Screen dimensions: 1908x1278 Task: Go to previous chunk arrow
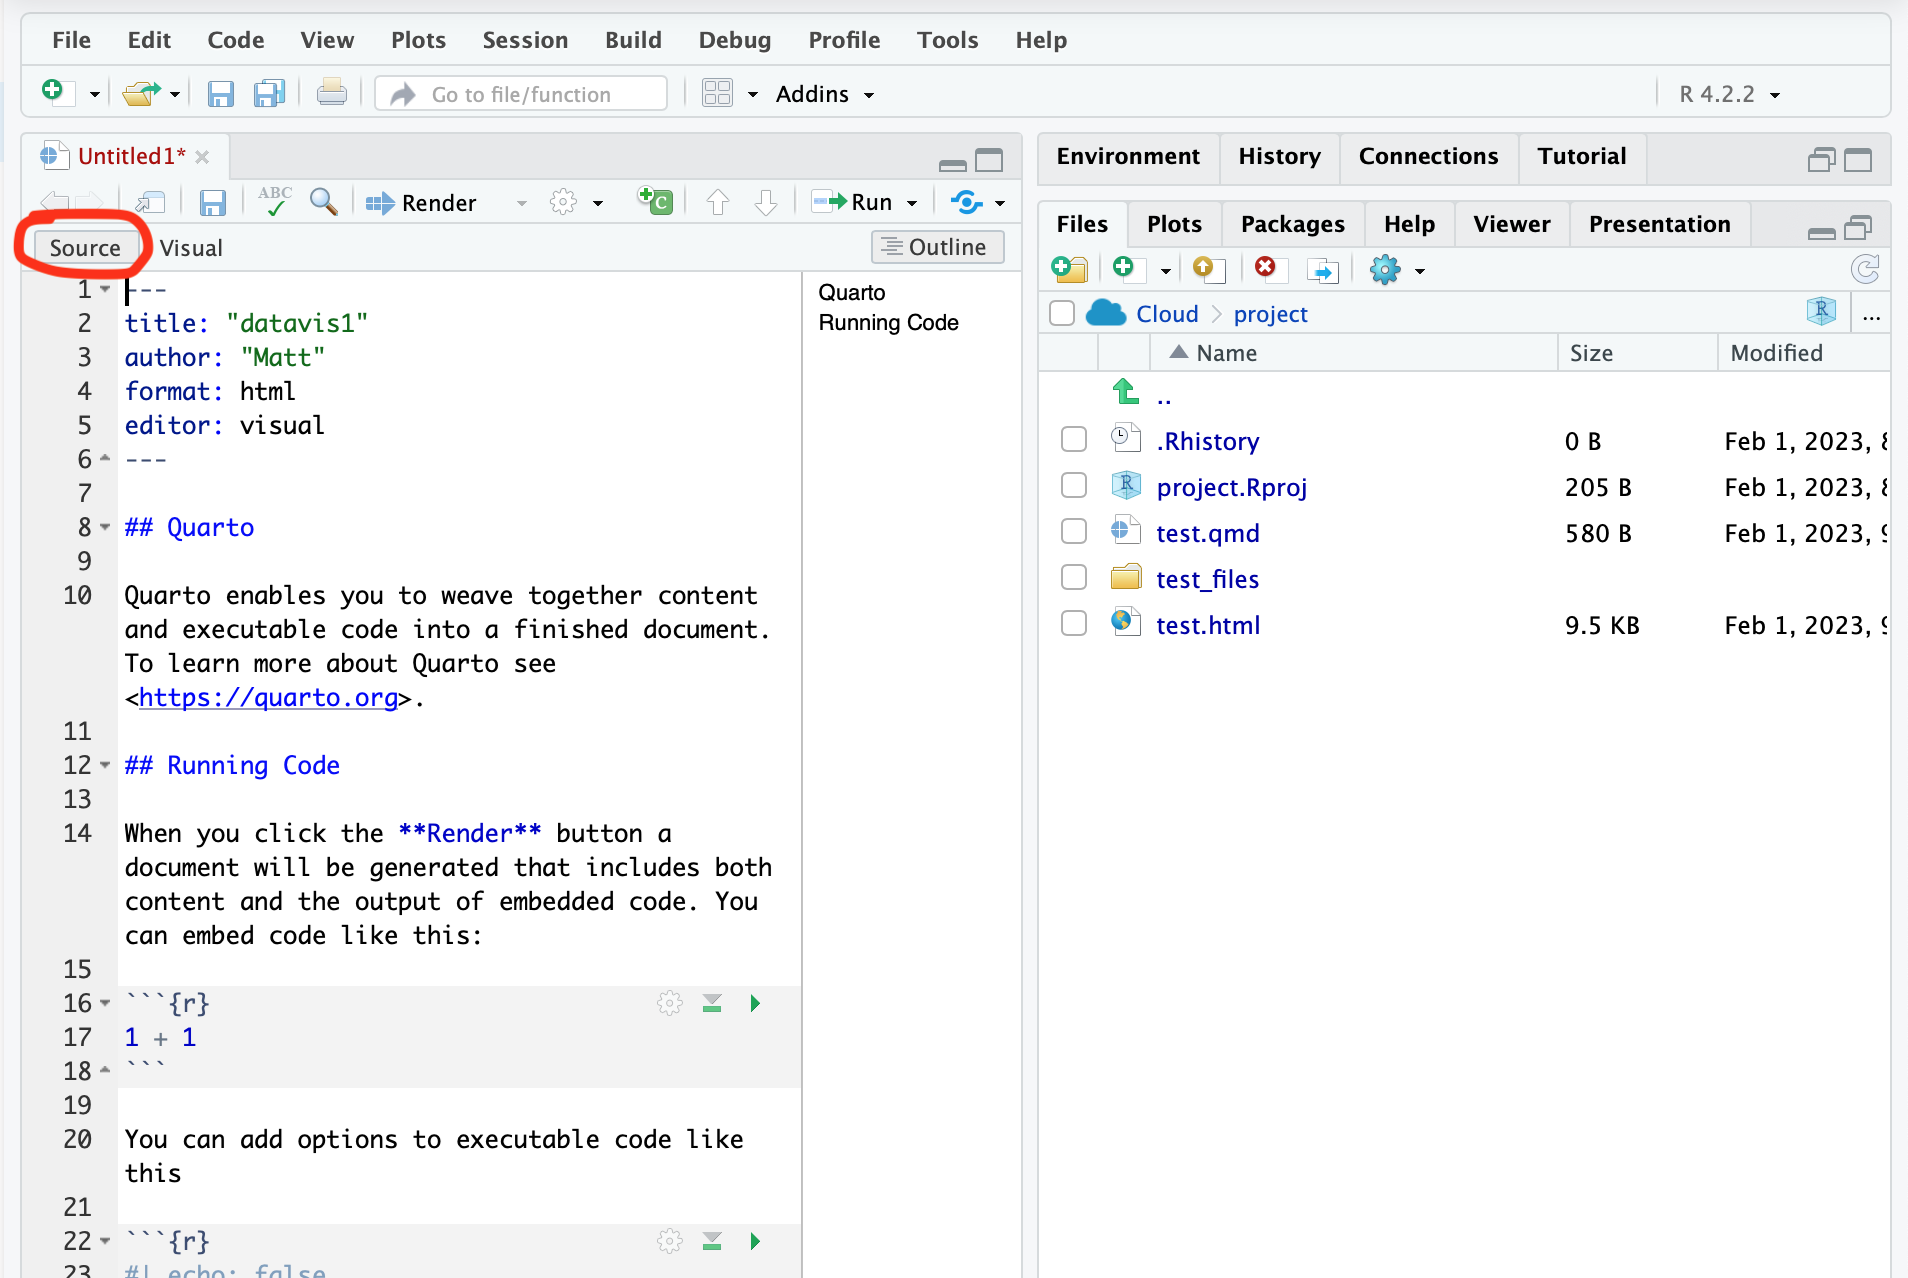(x=718, y=203)
